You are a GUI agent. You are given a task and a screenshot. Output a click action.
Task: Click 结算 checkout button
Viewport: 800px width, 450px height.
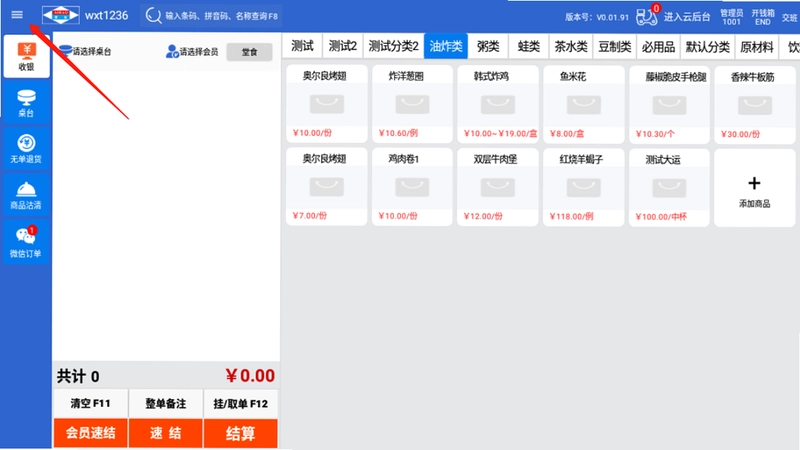[x=240, y=433]
